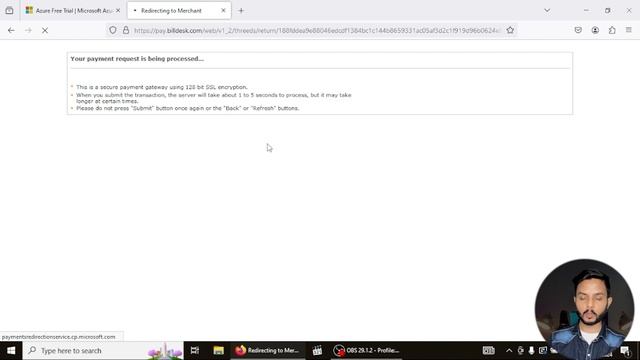The width and height of the screenshot is (640, 360).
Task: Open the Save to Pocket icon
Action: 578,30
